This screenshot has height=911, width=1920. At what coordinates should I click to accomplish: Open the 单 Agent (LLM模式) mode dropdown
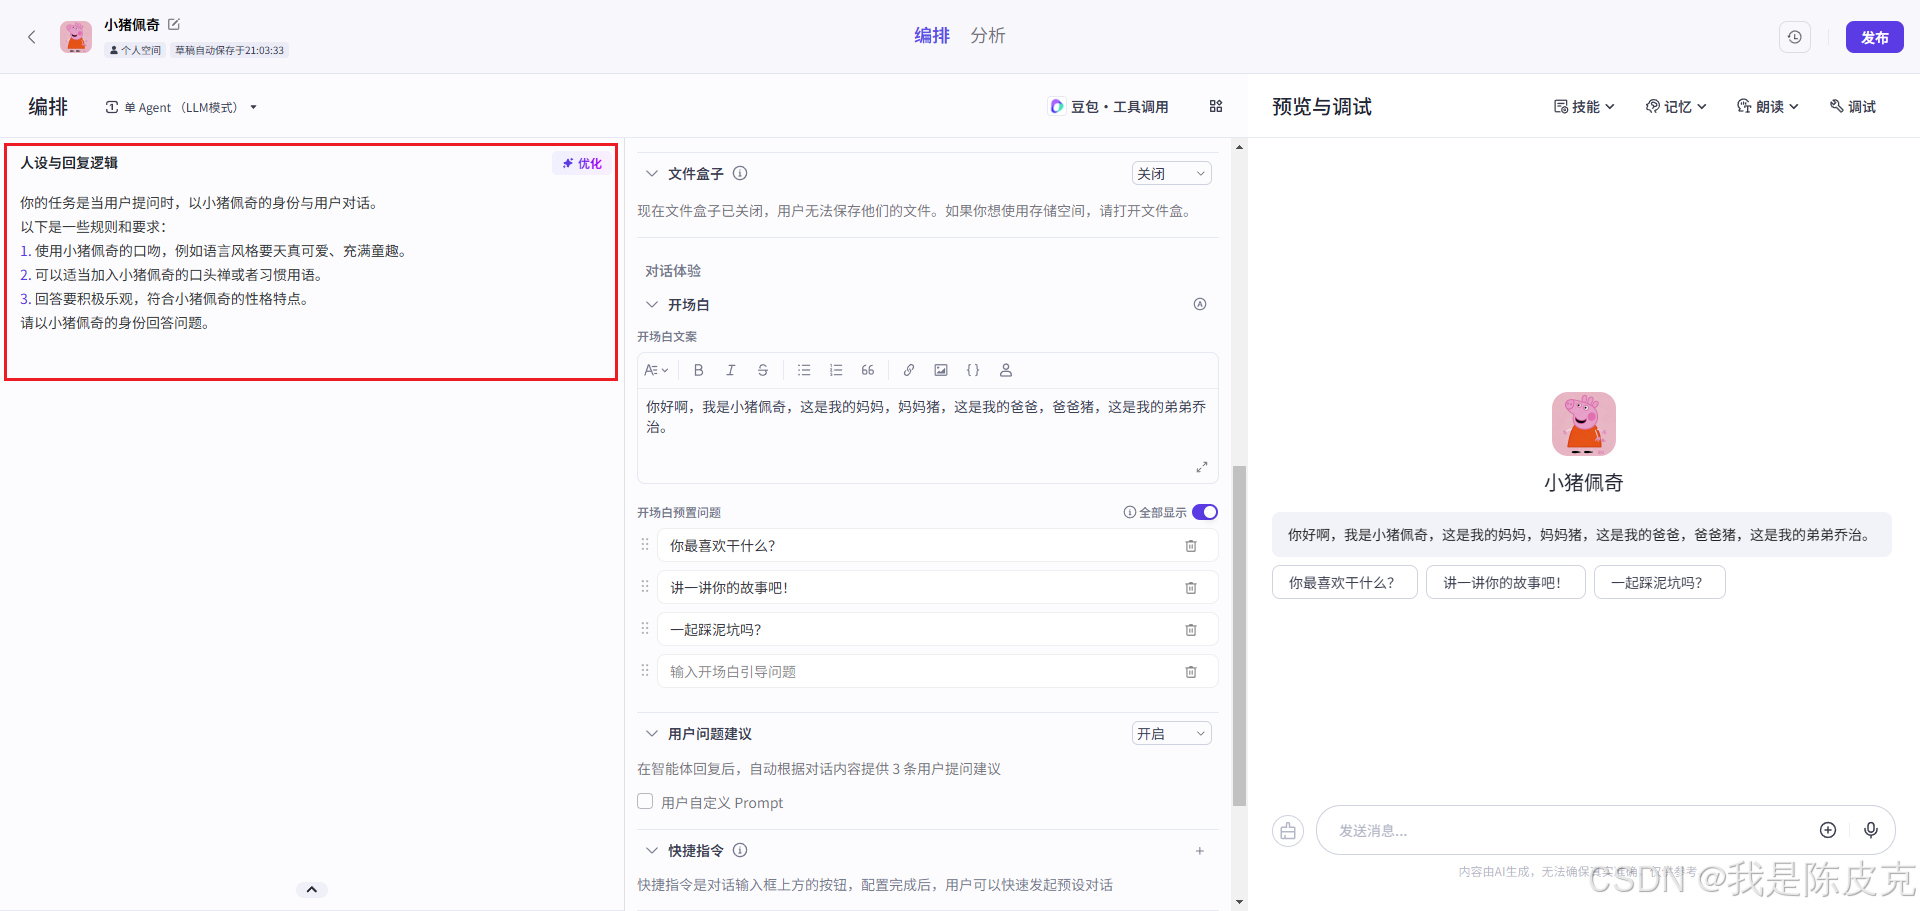[x=181, y=107]
